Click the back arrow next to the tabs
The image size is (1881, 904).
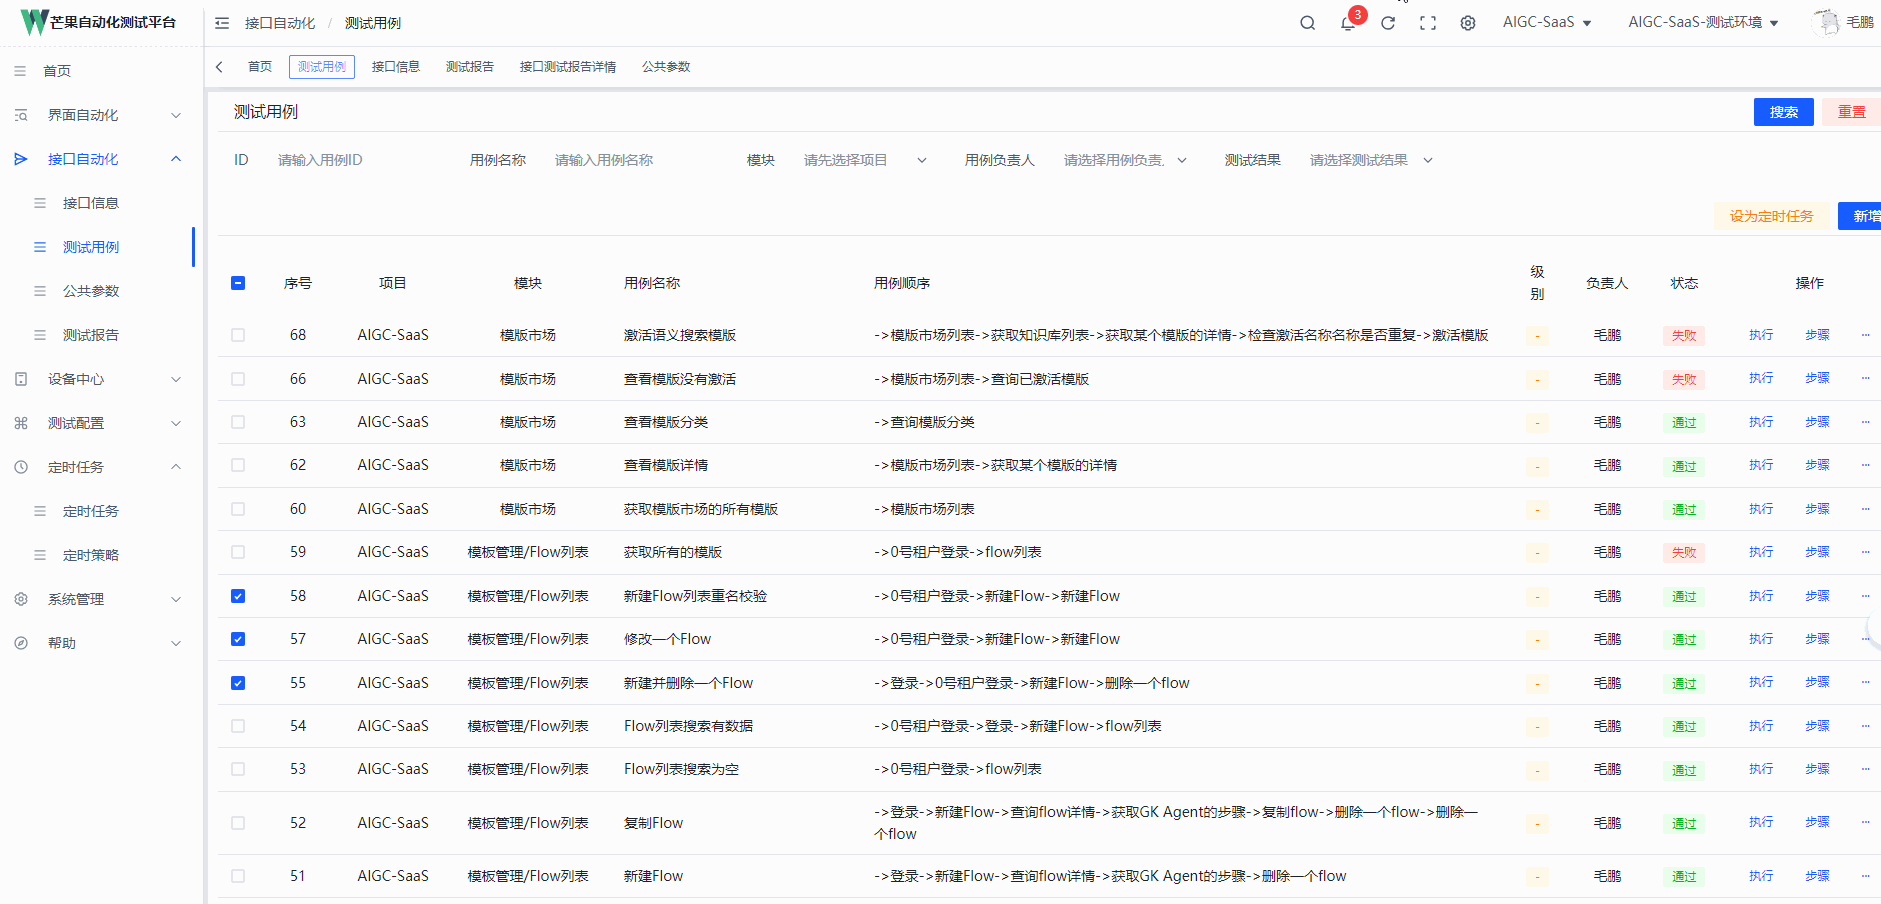click(219, 66)
